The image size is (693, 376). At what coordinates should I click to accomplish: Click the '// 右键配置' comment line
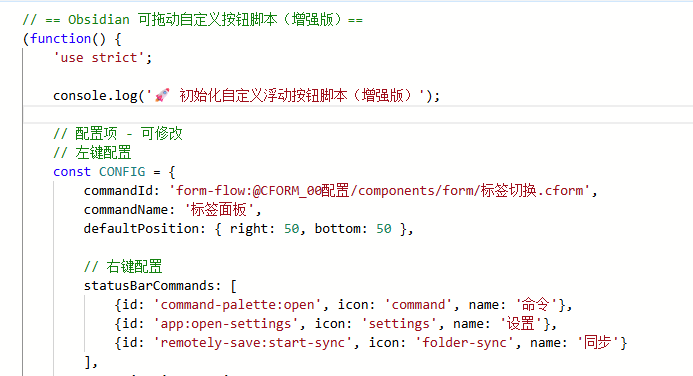point(123,267)
